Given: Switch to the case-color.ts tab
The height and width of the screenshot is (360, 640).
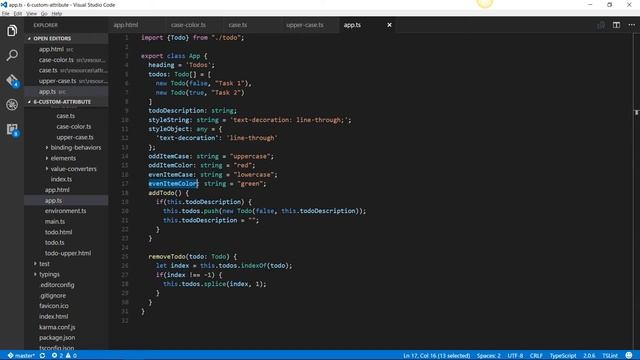Looking at the screenshot, I should (x=188, y=25).
